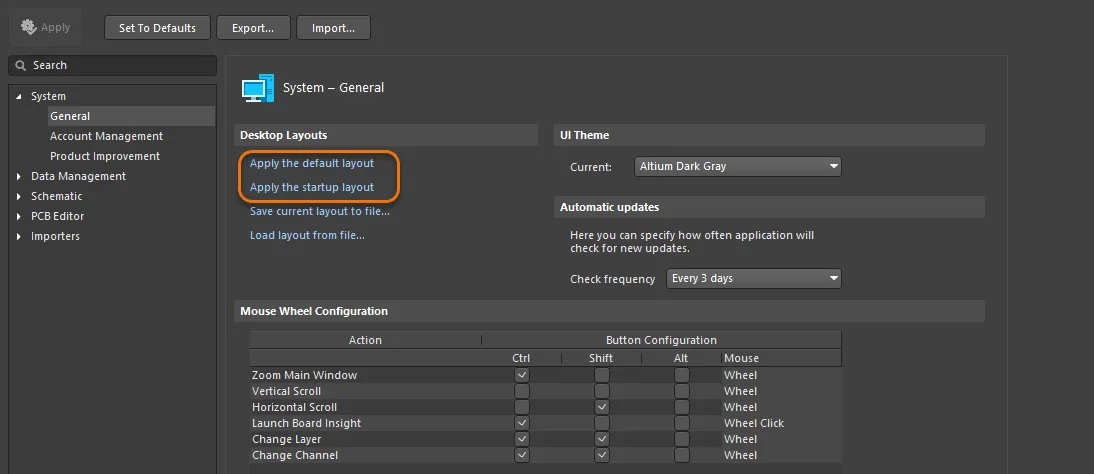This screenshot has width=1094, height=474.
Task: Click Load layout from file link
Action: pyautogui.click(x=307, y=235)
